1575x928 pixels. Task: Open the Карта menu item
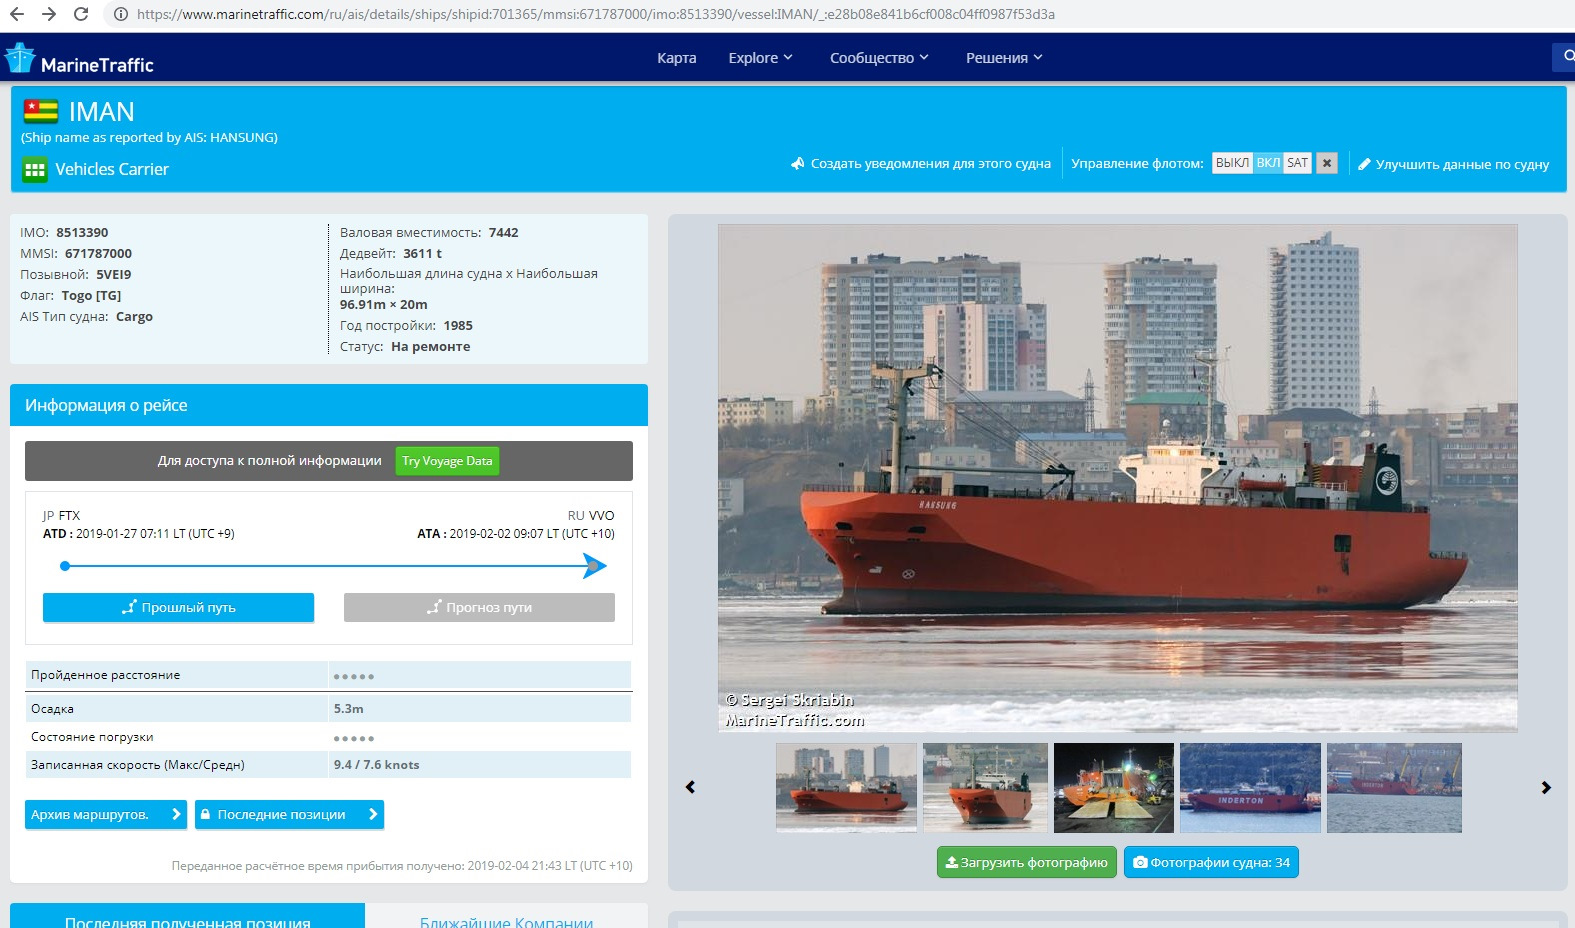[x=676, y=58]
